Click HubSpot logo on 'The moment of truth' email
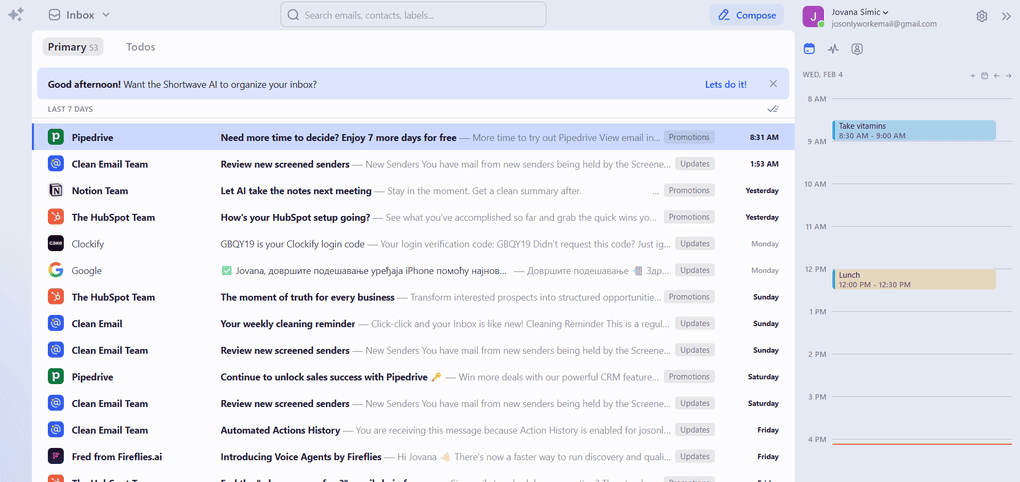Viewport: 1020px width, 482px height. (55, 297)
